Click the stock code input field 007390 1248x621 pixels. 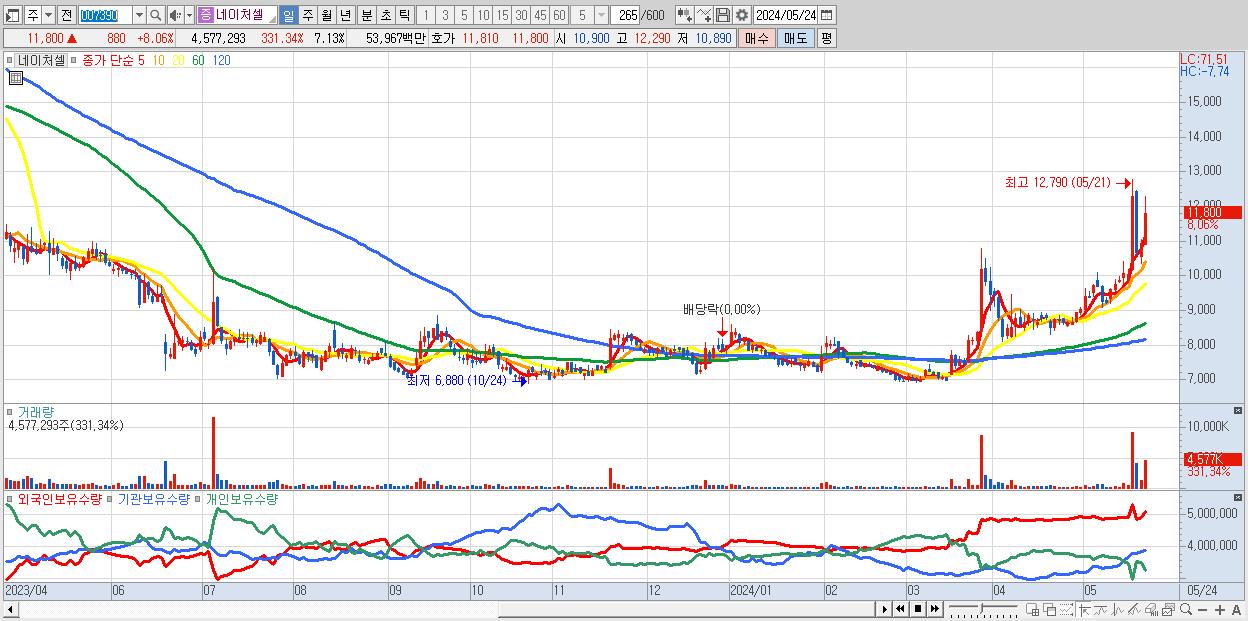tap(105, 15)
